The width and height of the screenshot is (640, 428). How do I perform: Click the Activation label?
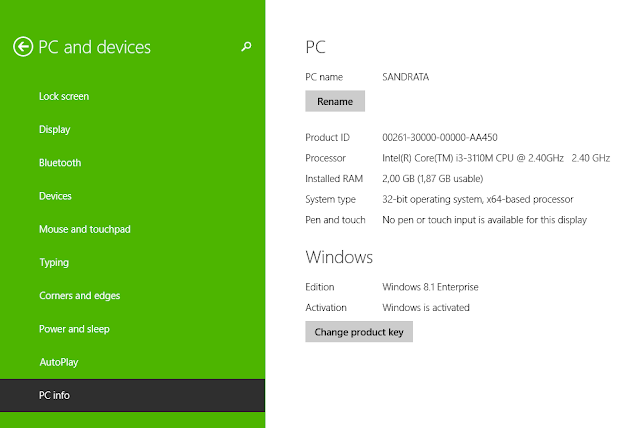326,308
